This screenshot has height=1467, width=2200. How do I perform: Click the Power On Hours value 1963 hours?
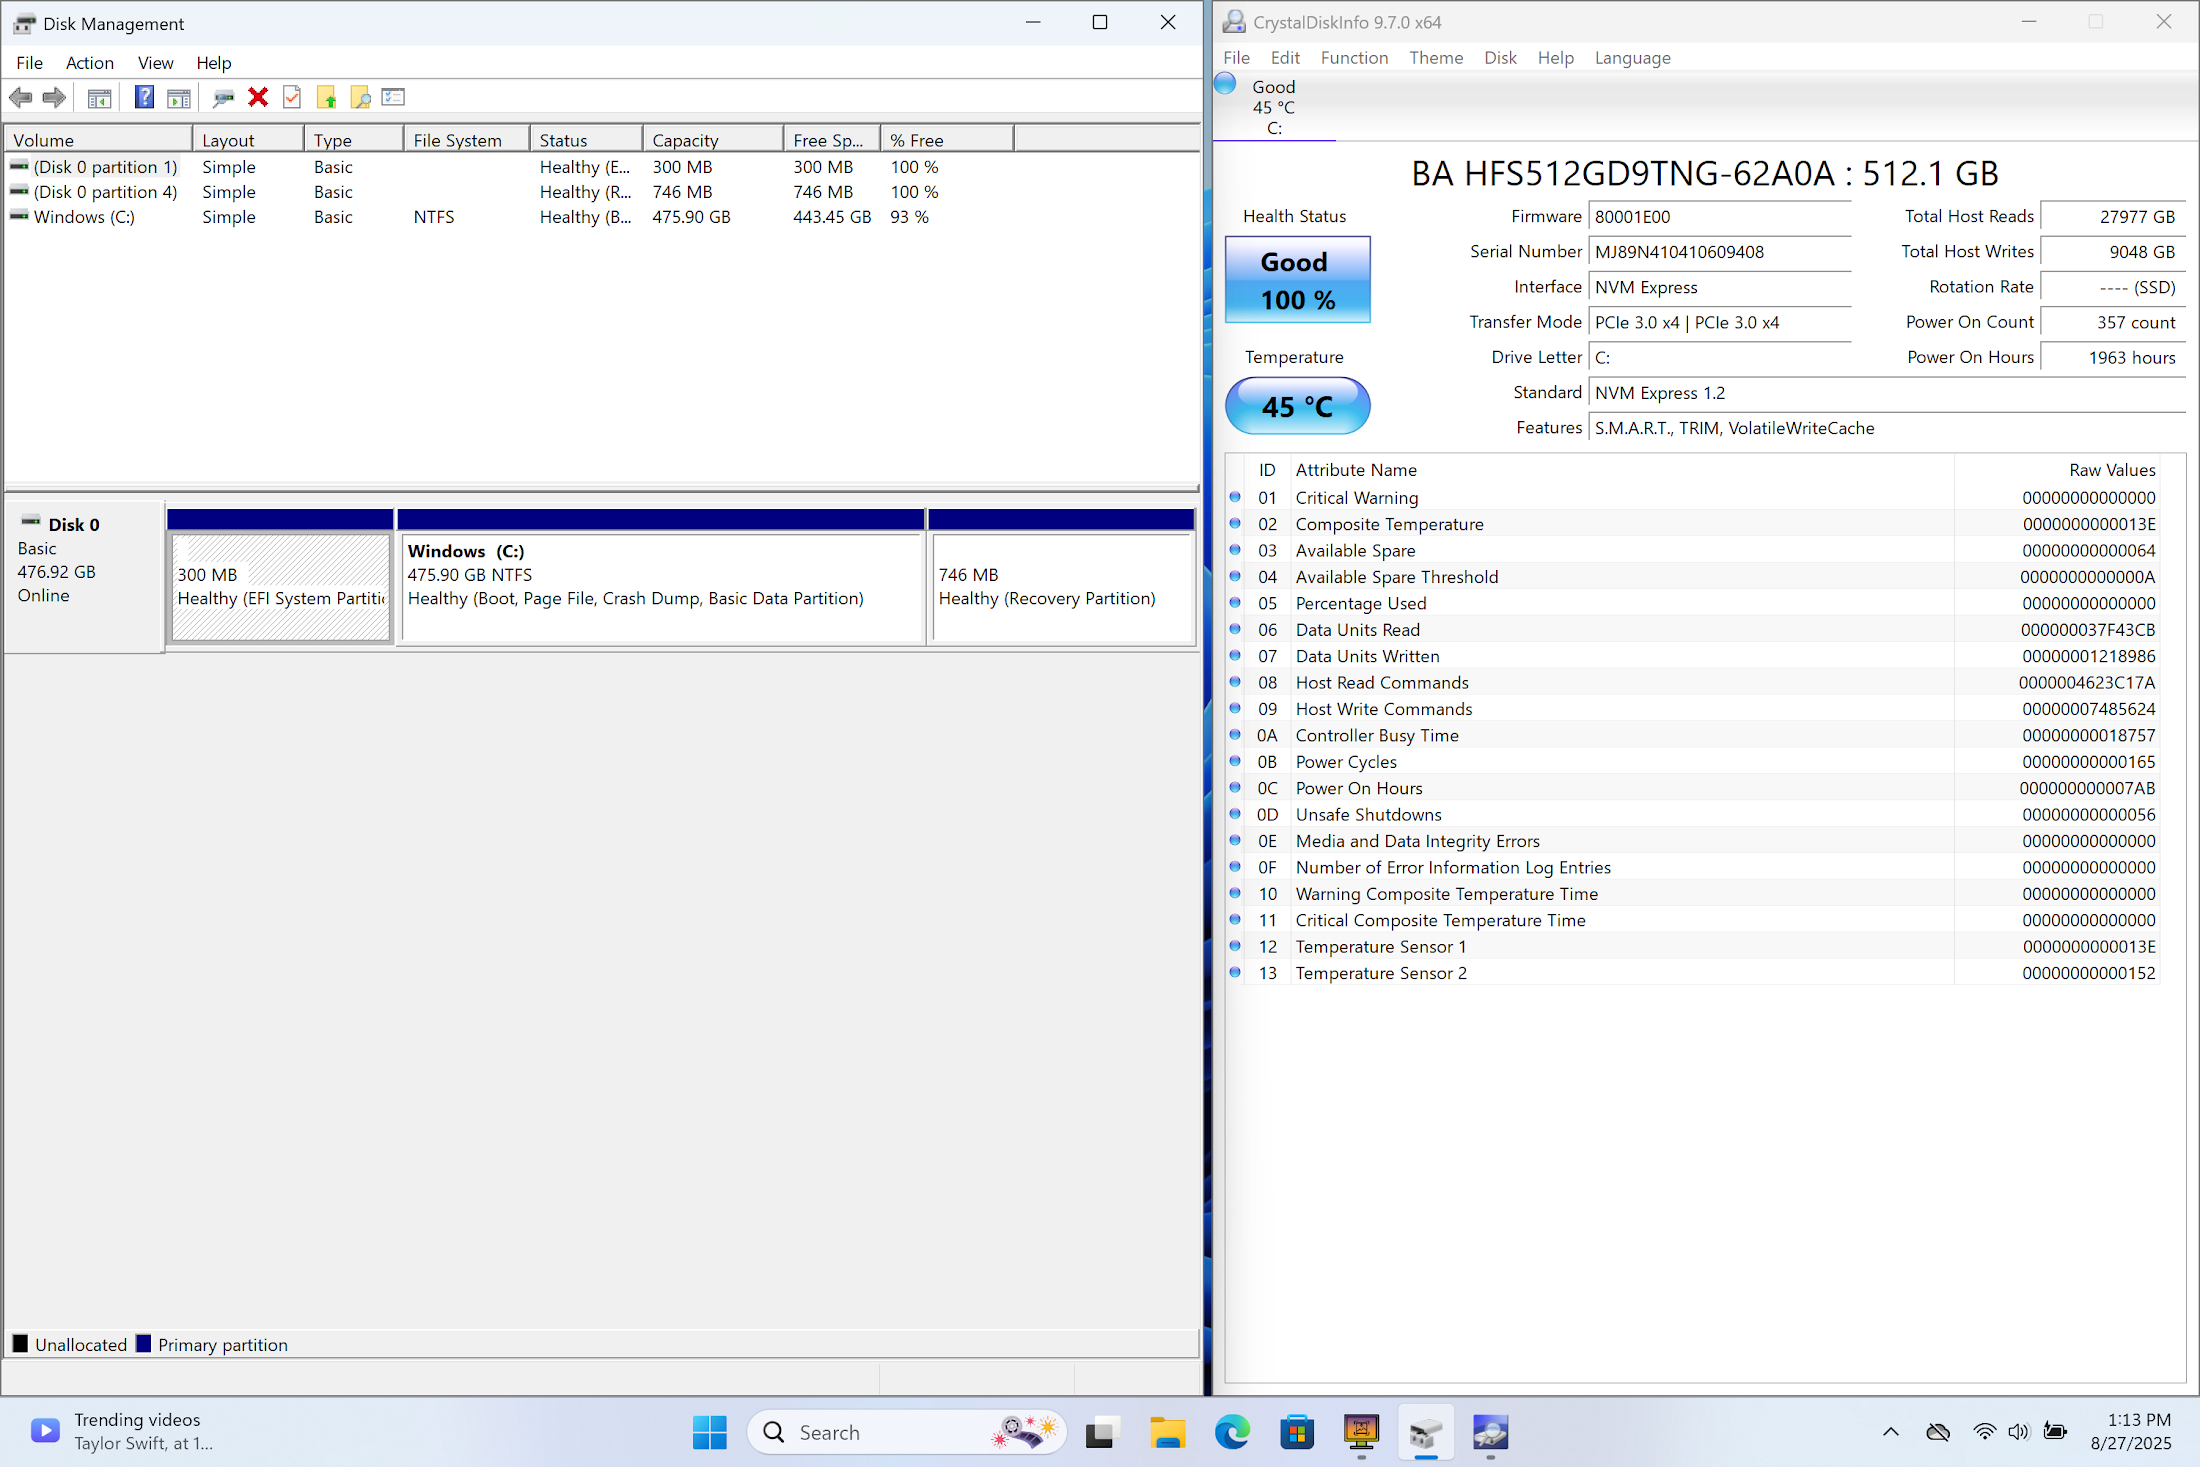pos(2112,357)
